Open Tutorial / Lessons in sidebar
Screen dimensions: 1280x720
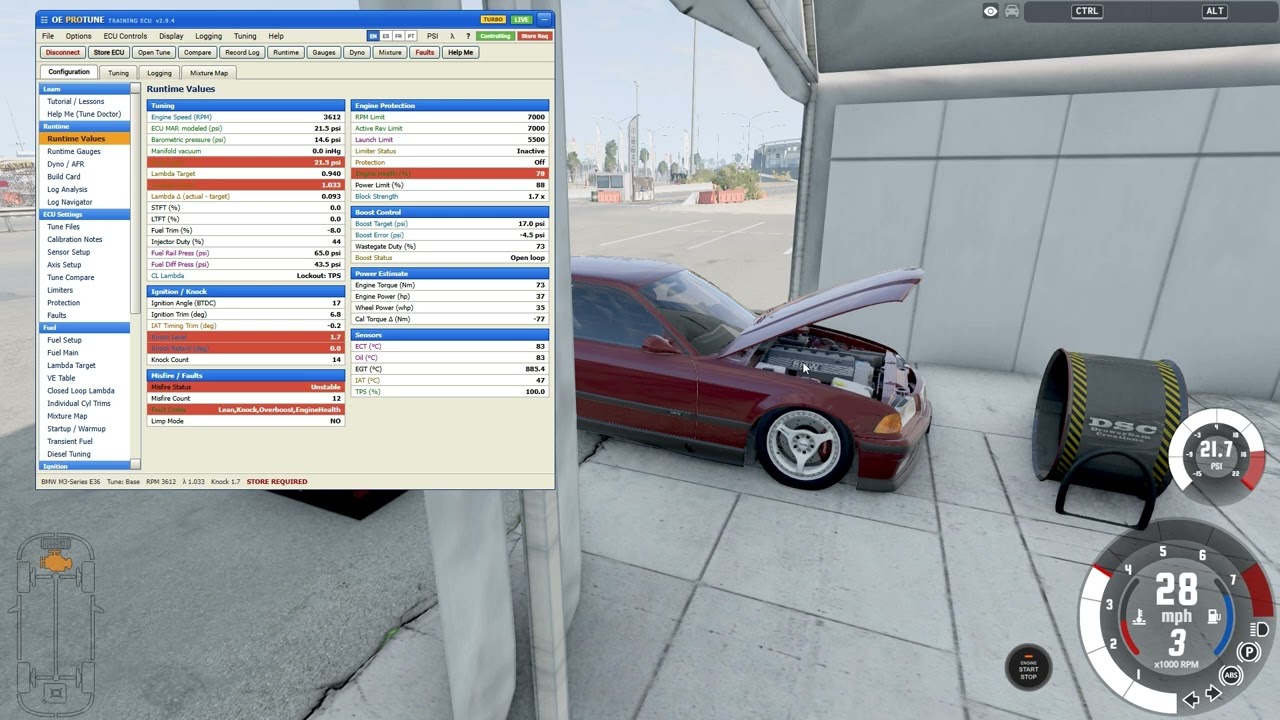pos(76,101)
